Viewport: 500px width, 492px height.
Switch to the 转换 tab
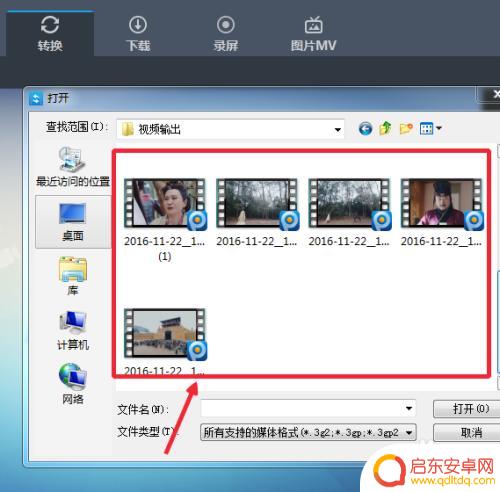pyautogui.click(x=50, y=34)
